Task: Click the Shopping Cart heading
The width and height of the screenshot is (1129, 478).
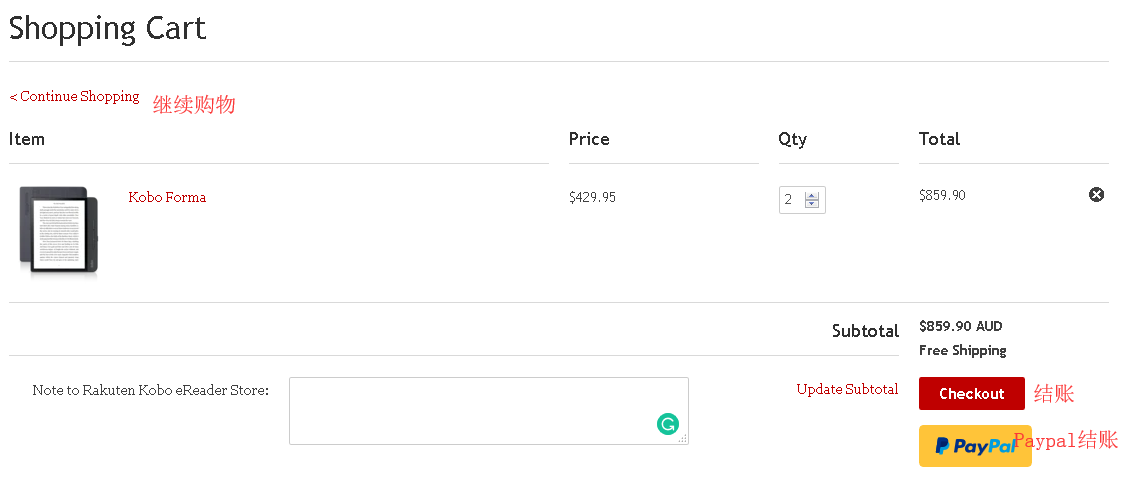Action: 107,28
